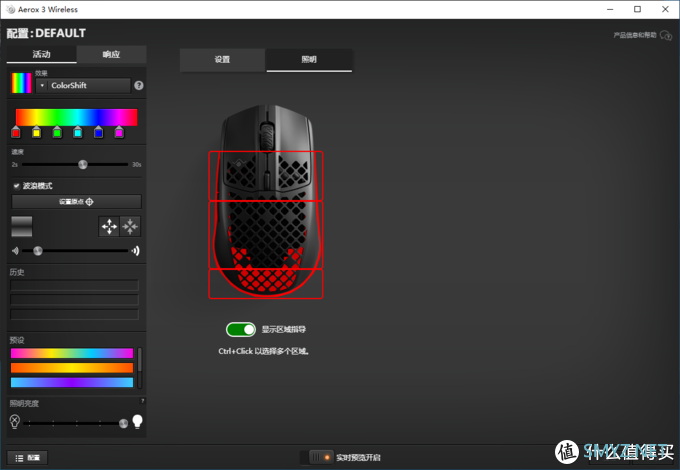Image resolution: width=680 pixels, height=470 pixels.
Task: Close the Aerox 3 Wireless window
Action: (x=665, y=9)
